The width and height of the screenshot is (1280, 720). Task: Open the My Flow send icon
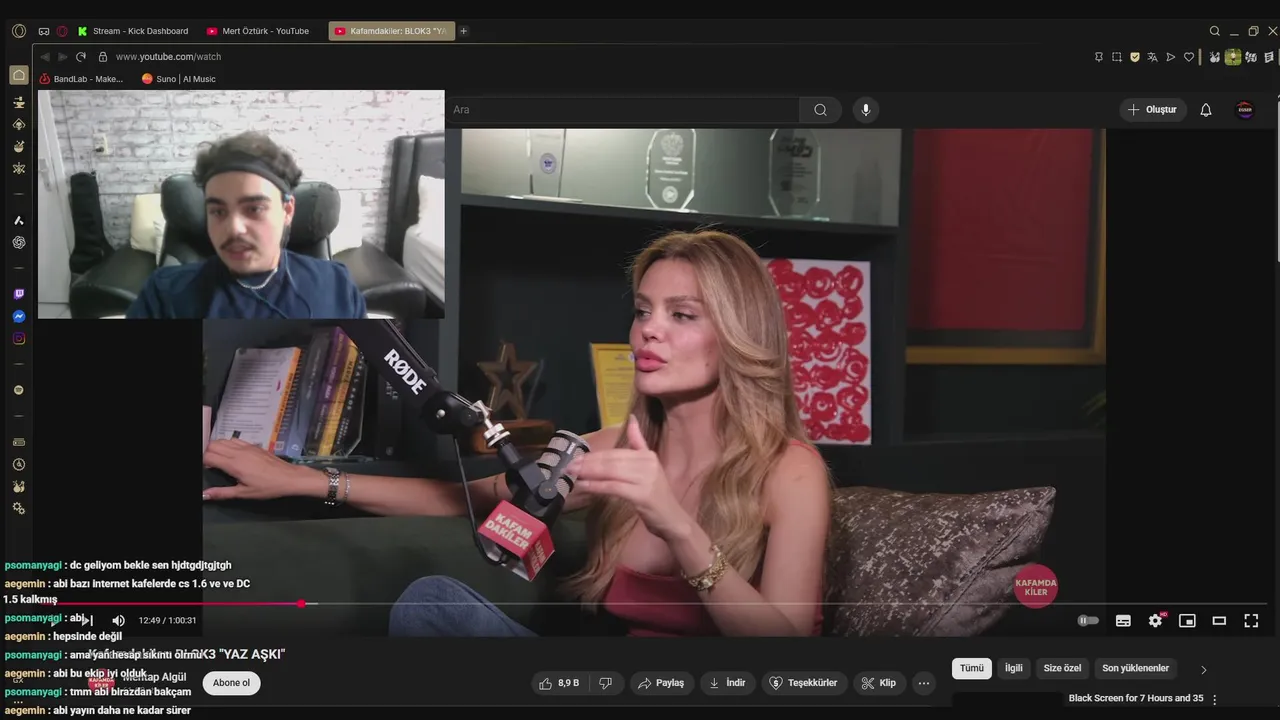click(x=1170, y=57)
